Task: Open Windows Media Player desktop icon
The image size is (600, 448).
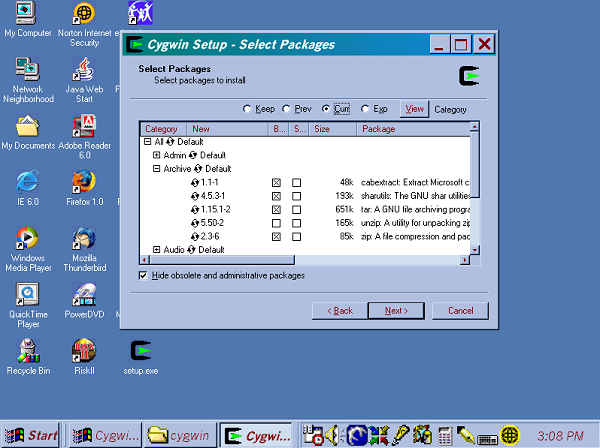Action: [28, 249]
